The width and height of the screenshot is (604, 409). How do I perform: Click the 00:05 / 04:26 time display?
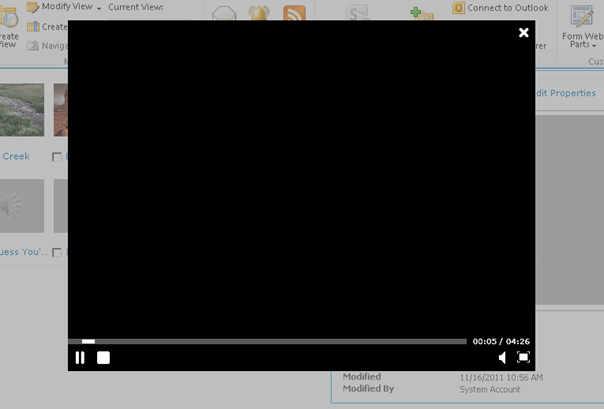(x=501, y=341)
